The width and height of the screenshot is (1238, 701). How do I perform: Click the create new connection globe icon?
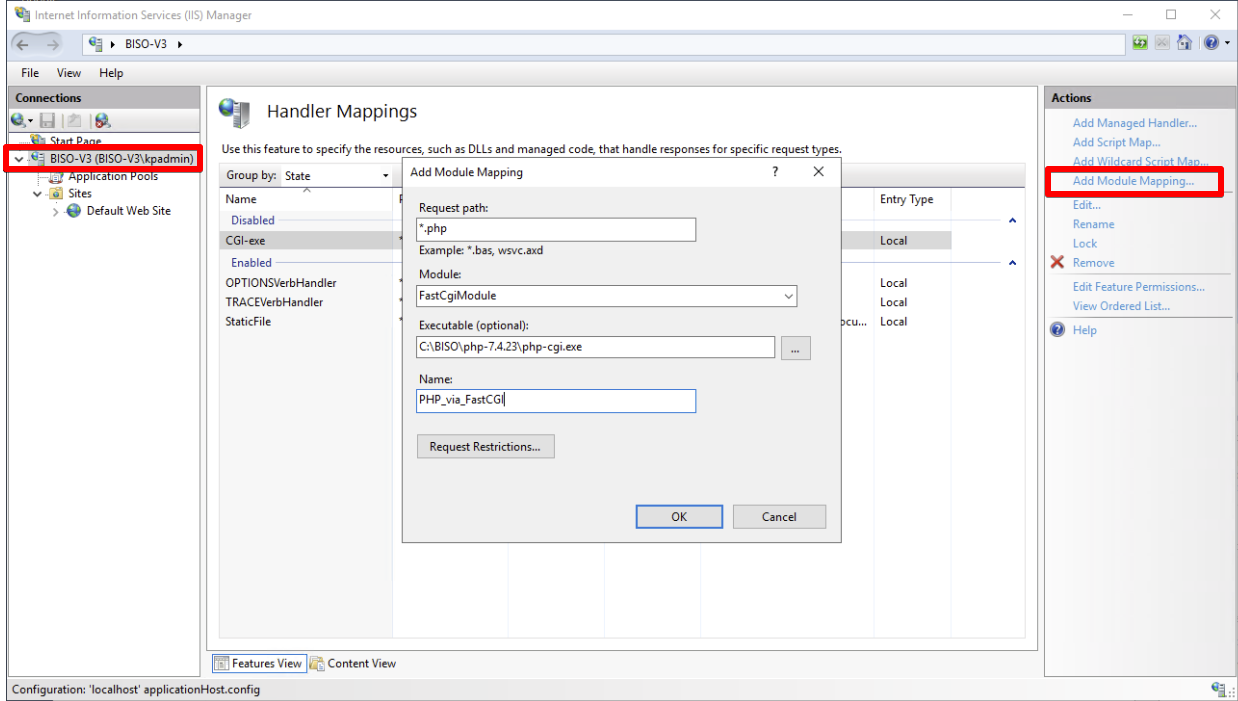[20, 120]
